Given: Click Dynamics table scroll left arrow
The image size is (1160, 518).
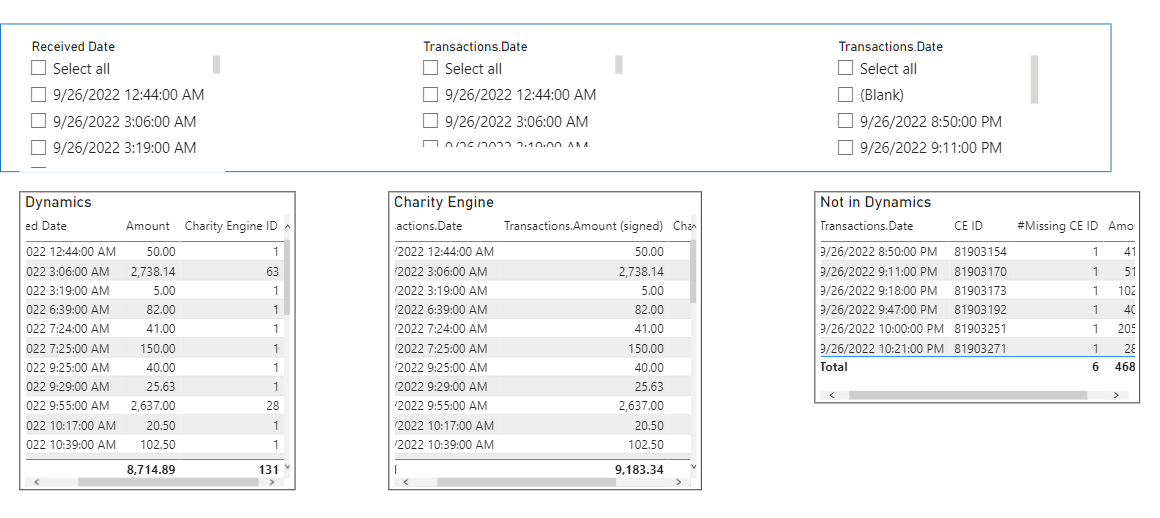Looking at the screenshot, I should click(36, 482).
